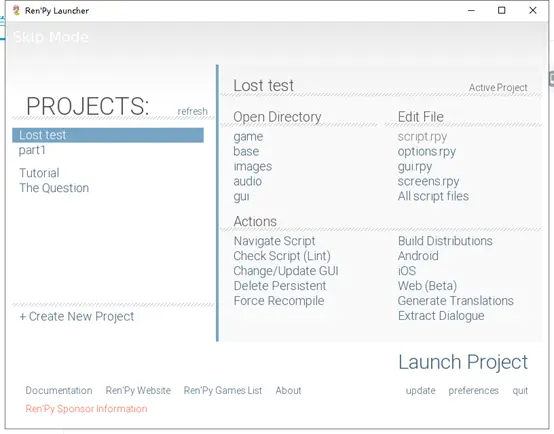Image resolution: width=554 pixels, height=434 pixels.
Task: Open the game directory
Action: [x=248, y=136]
